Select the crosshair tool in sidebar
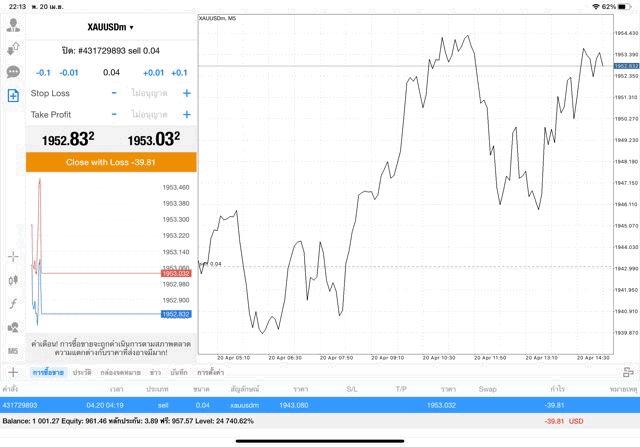The height and width of the screenshot is (447, 640). [x=13, y=257]
